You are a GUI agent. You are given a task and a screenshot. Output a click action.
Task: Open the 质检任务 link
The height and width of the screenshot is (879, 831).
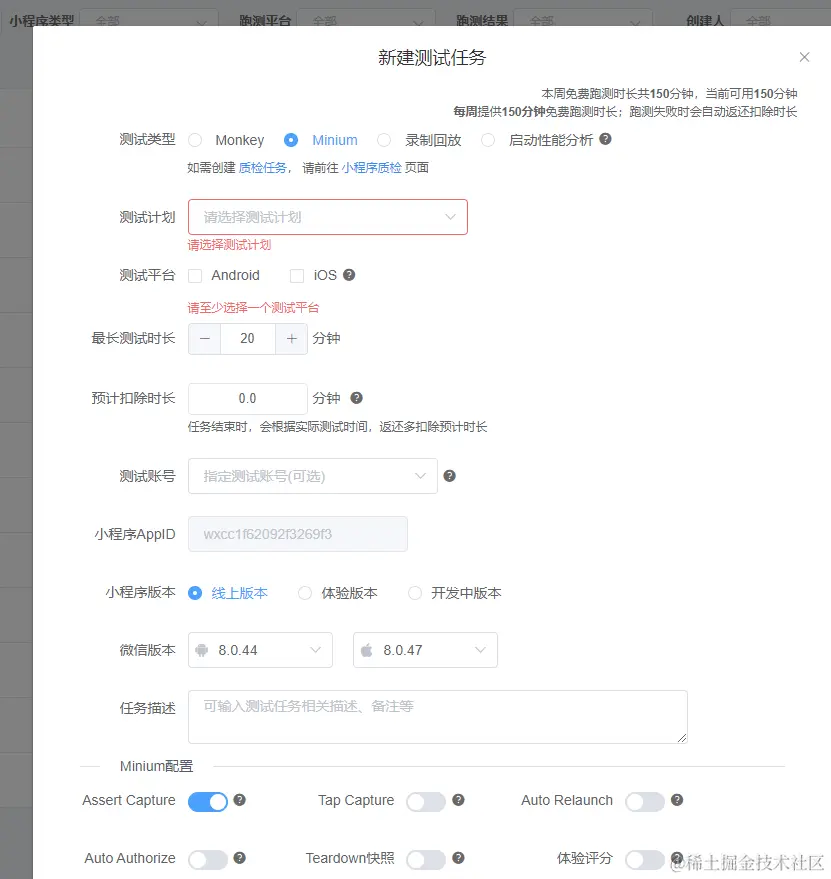262,168
